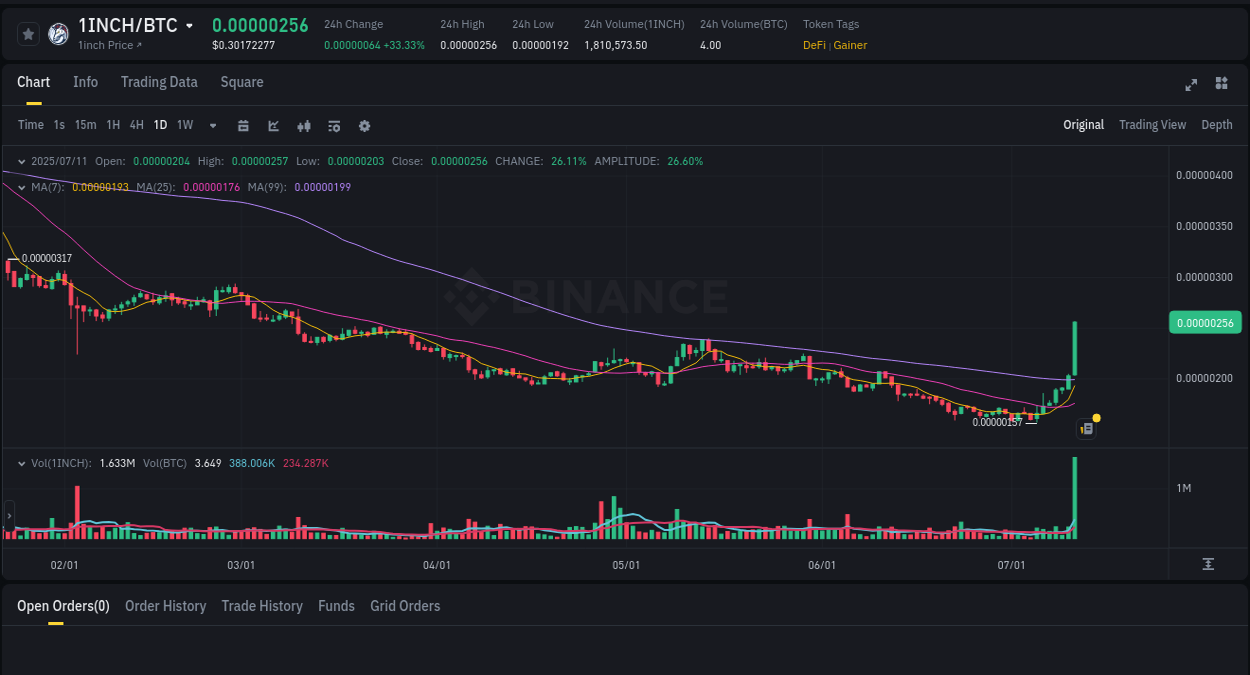Open the drawing tools line chart icon
1250x675 pixels.
point(274,126)
